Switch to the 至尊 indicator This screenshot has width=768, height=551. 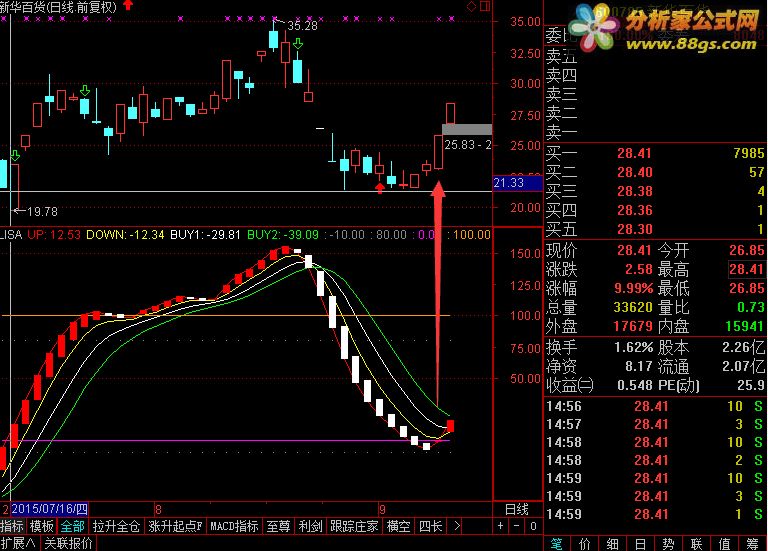(x=278, y=526)
